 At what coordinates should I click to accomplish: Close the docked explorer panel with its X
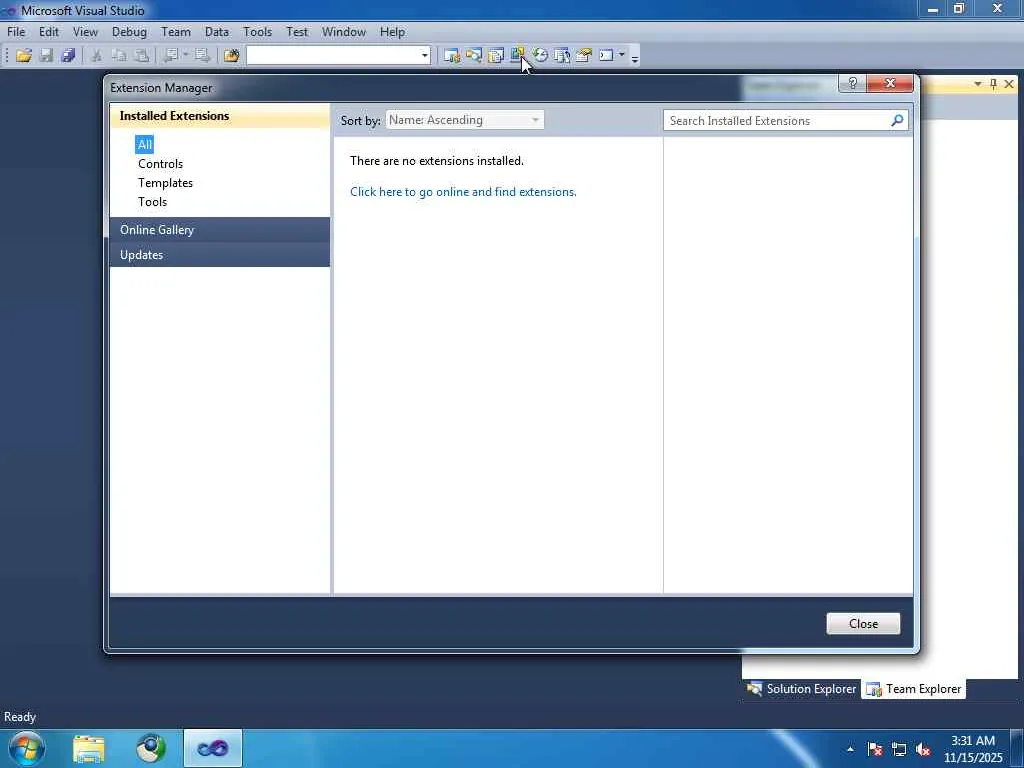(x=1009, y=84)
